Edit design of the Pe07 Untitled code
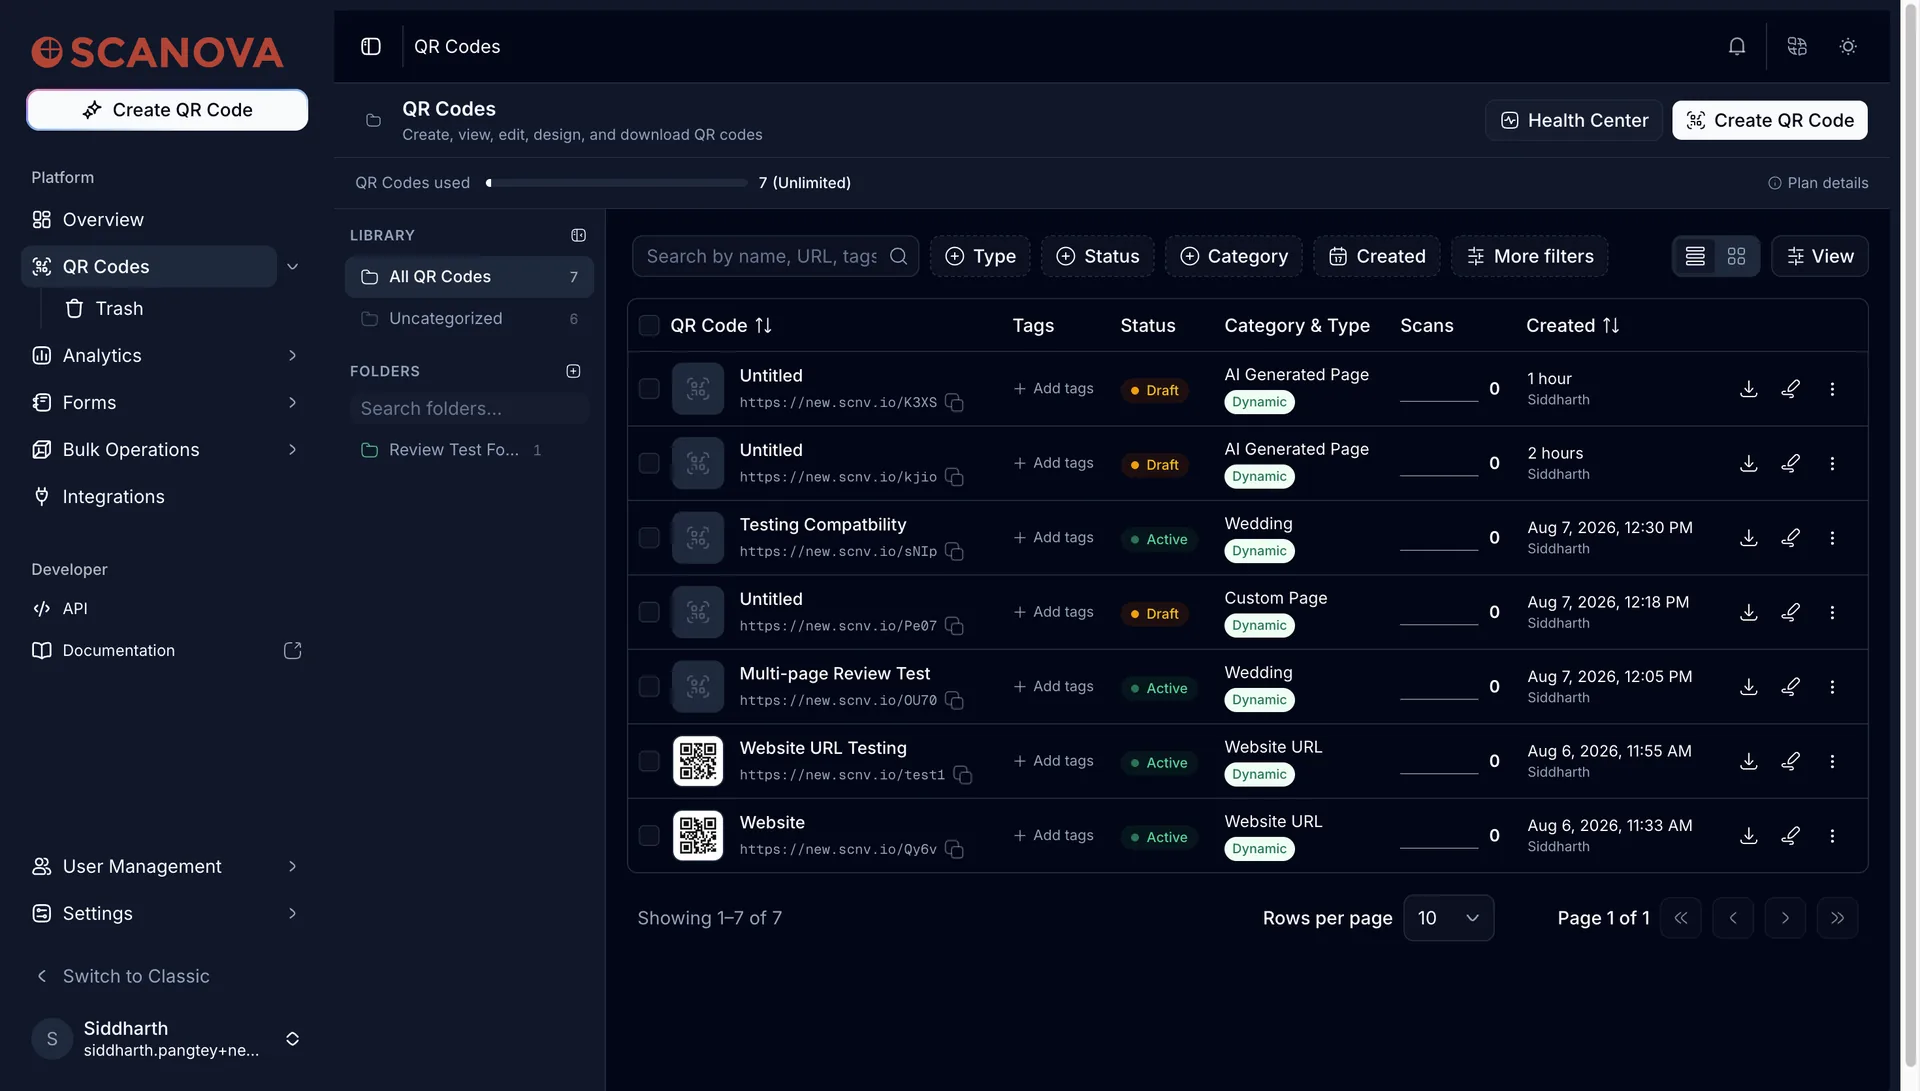 (x=1791, y=613)
